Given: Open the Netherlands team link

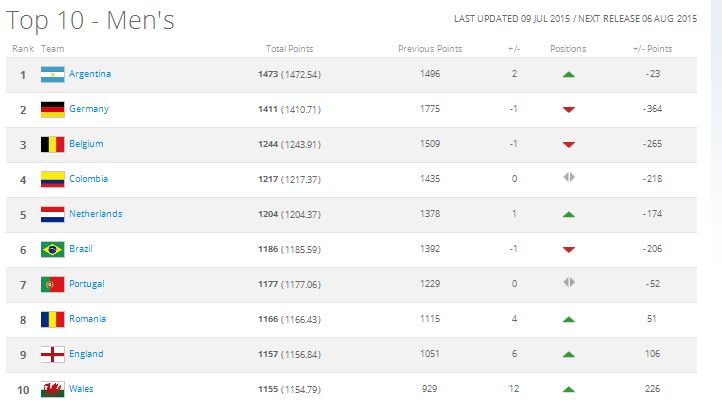Looking at the screenshot, I should pos(96,214).
